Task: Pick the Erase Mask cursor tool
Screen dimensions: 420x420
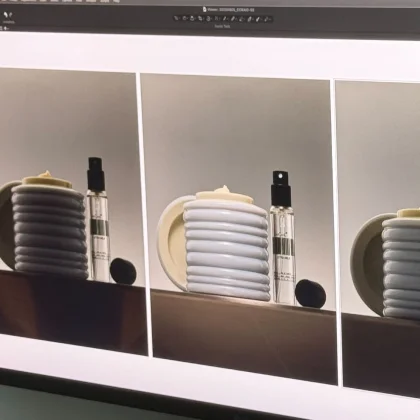Action: (241, 19)
